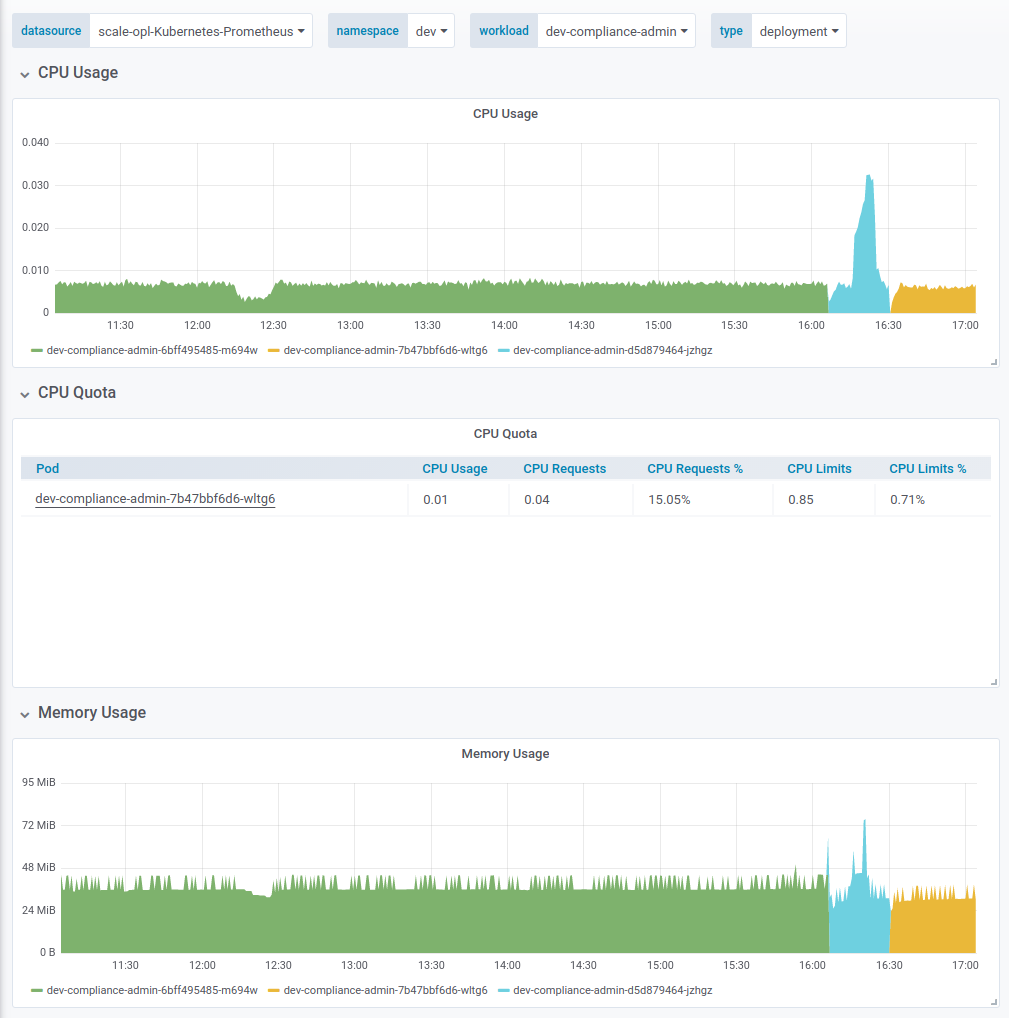Click the resize handle of CPU Quota panel
The height and width of the screenshot is (1018, 1009).
click(994, 682)
